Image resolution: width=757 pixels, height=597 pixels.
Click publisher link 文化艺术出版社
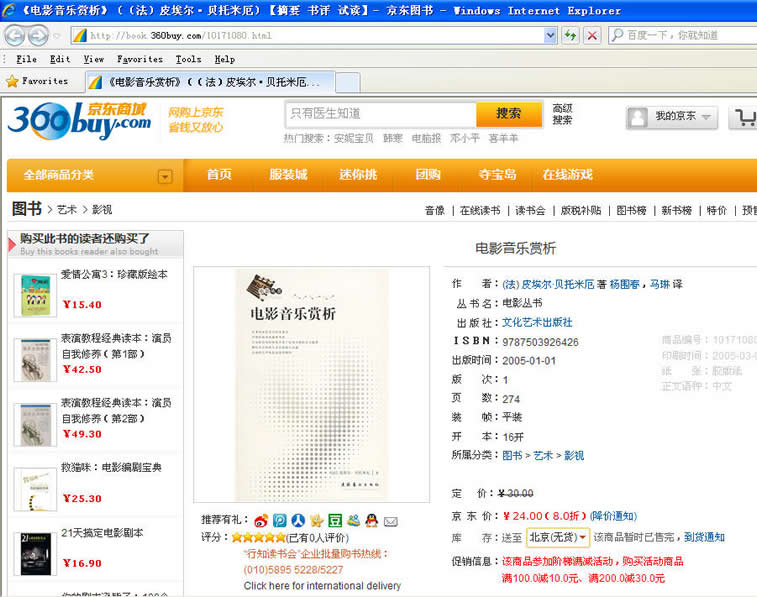click(x=537, y=322)
